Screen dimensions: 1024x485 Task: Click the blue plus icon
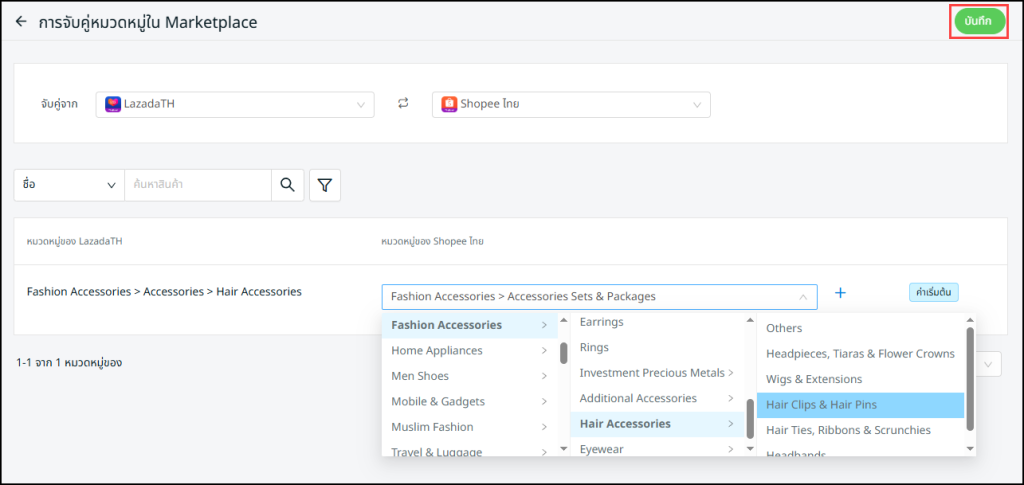[840, 293]
